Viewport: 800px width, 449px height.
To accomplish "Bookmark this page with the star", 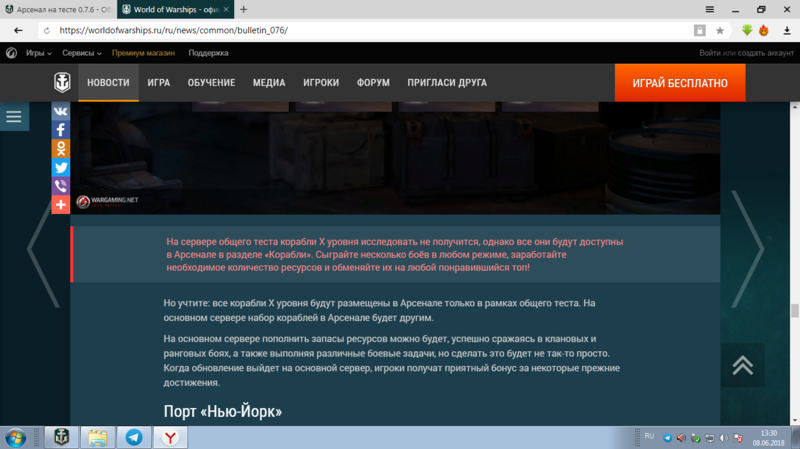I will point(720,31).
